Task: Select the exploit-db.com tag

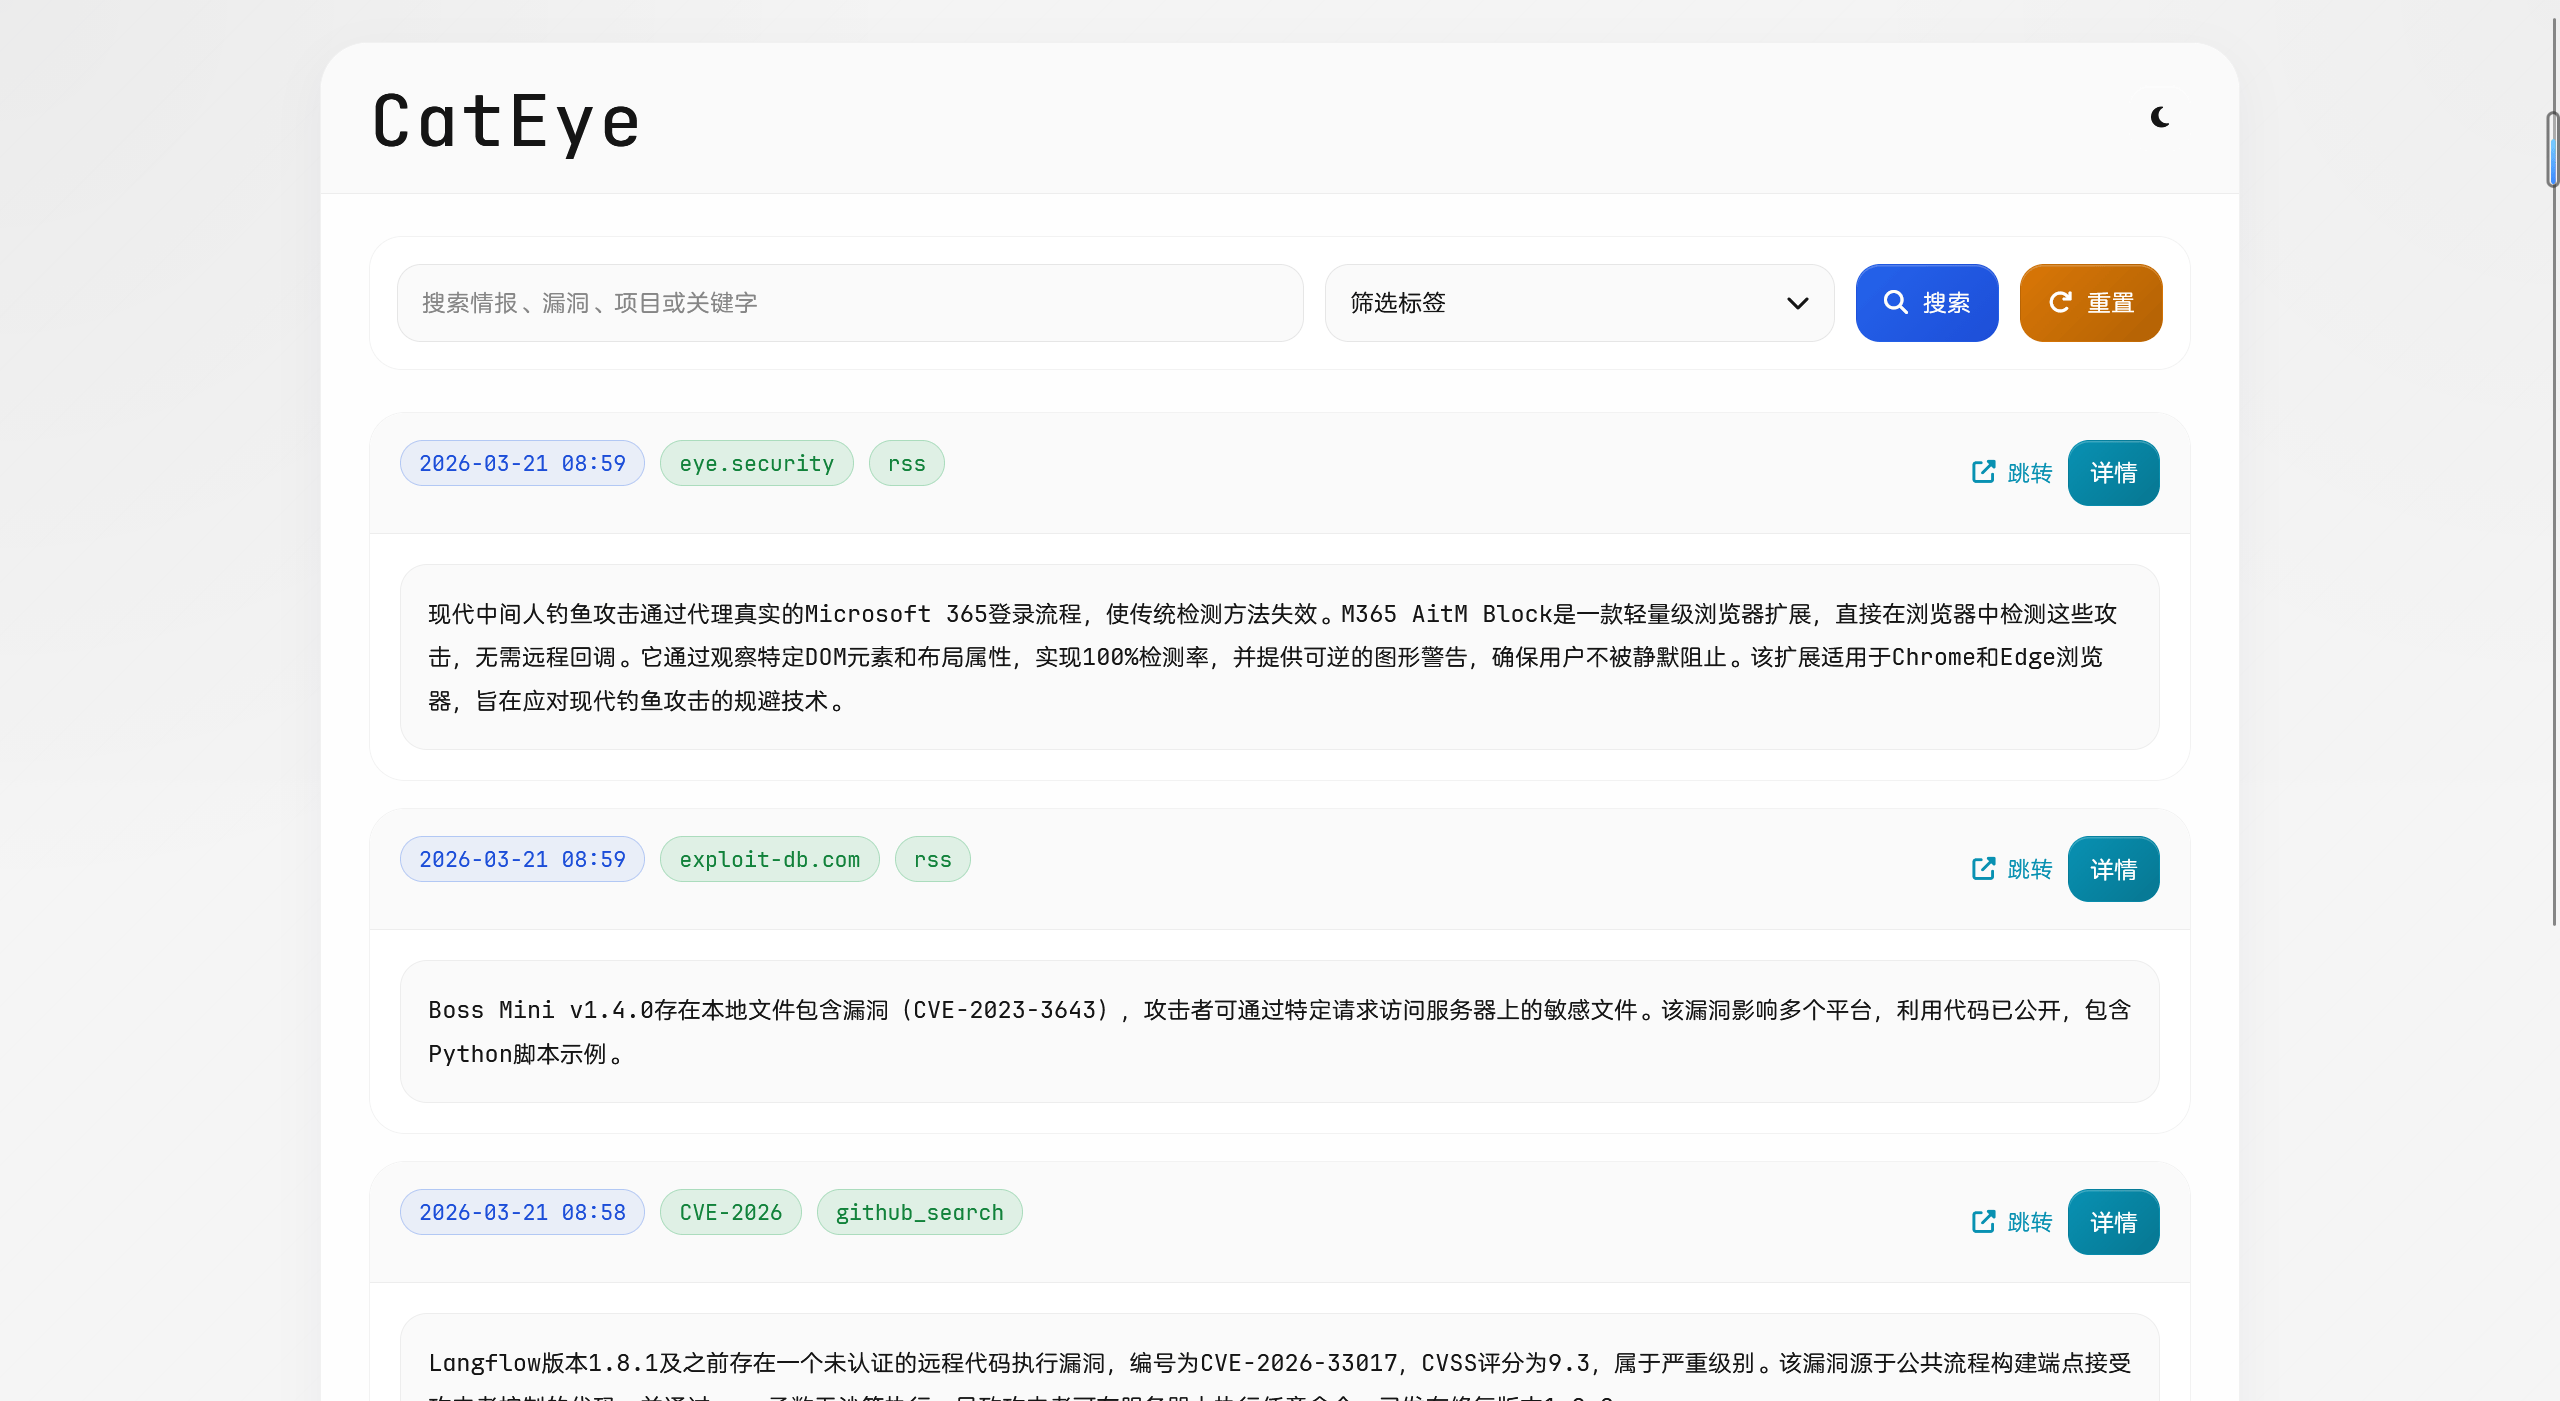Action: [769, 860]
